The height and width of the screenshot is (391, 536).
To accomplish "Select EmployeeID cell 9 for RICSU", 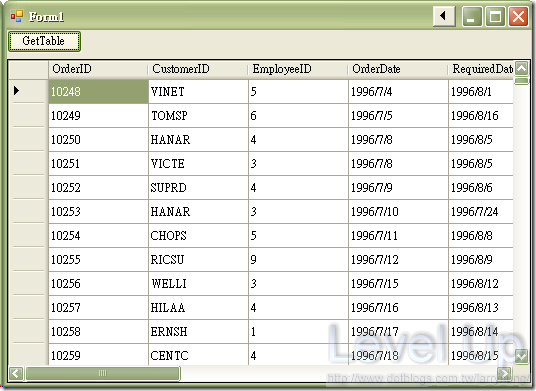I will tap(298, 259).
